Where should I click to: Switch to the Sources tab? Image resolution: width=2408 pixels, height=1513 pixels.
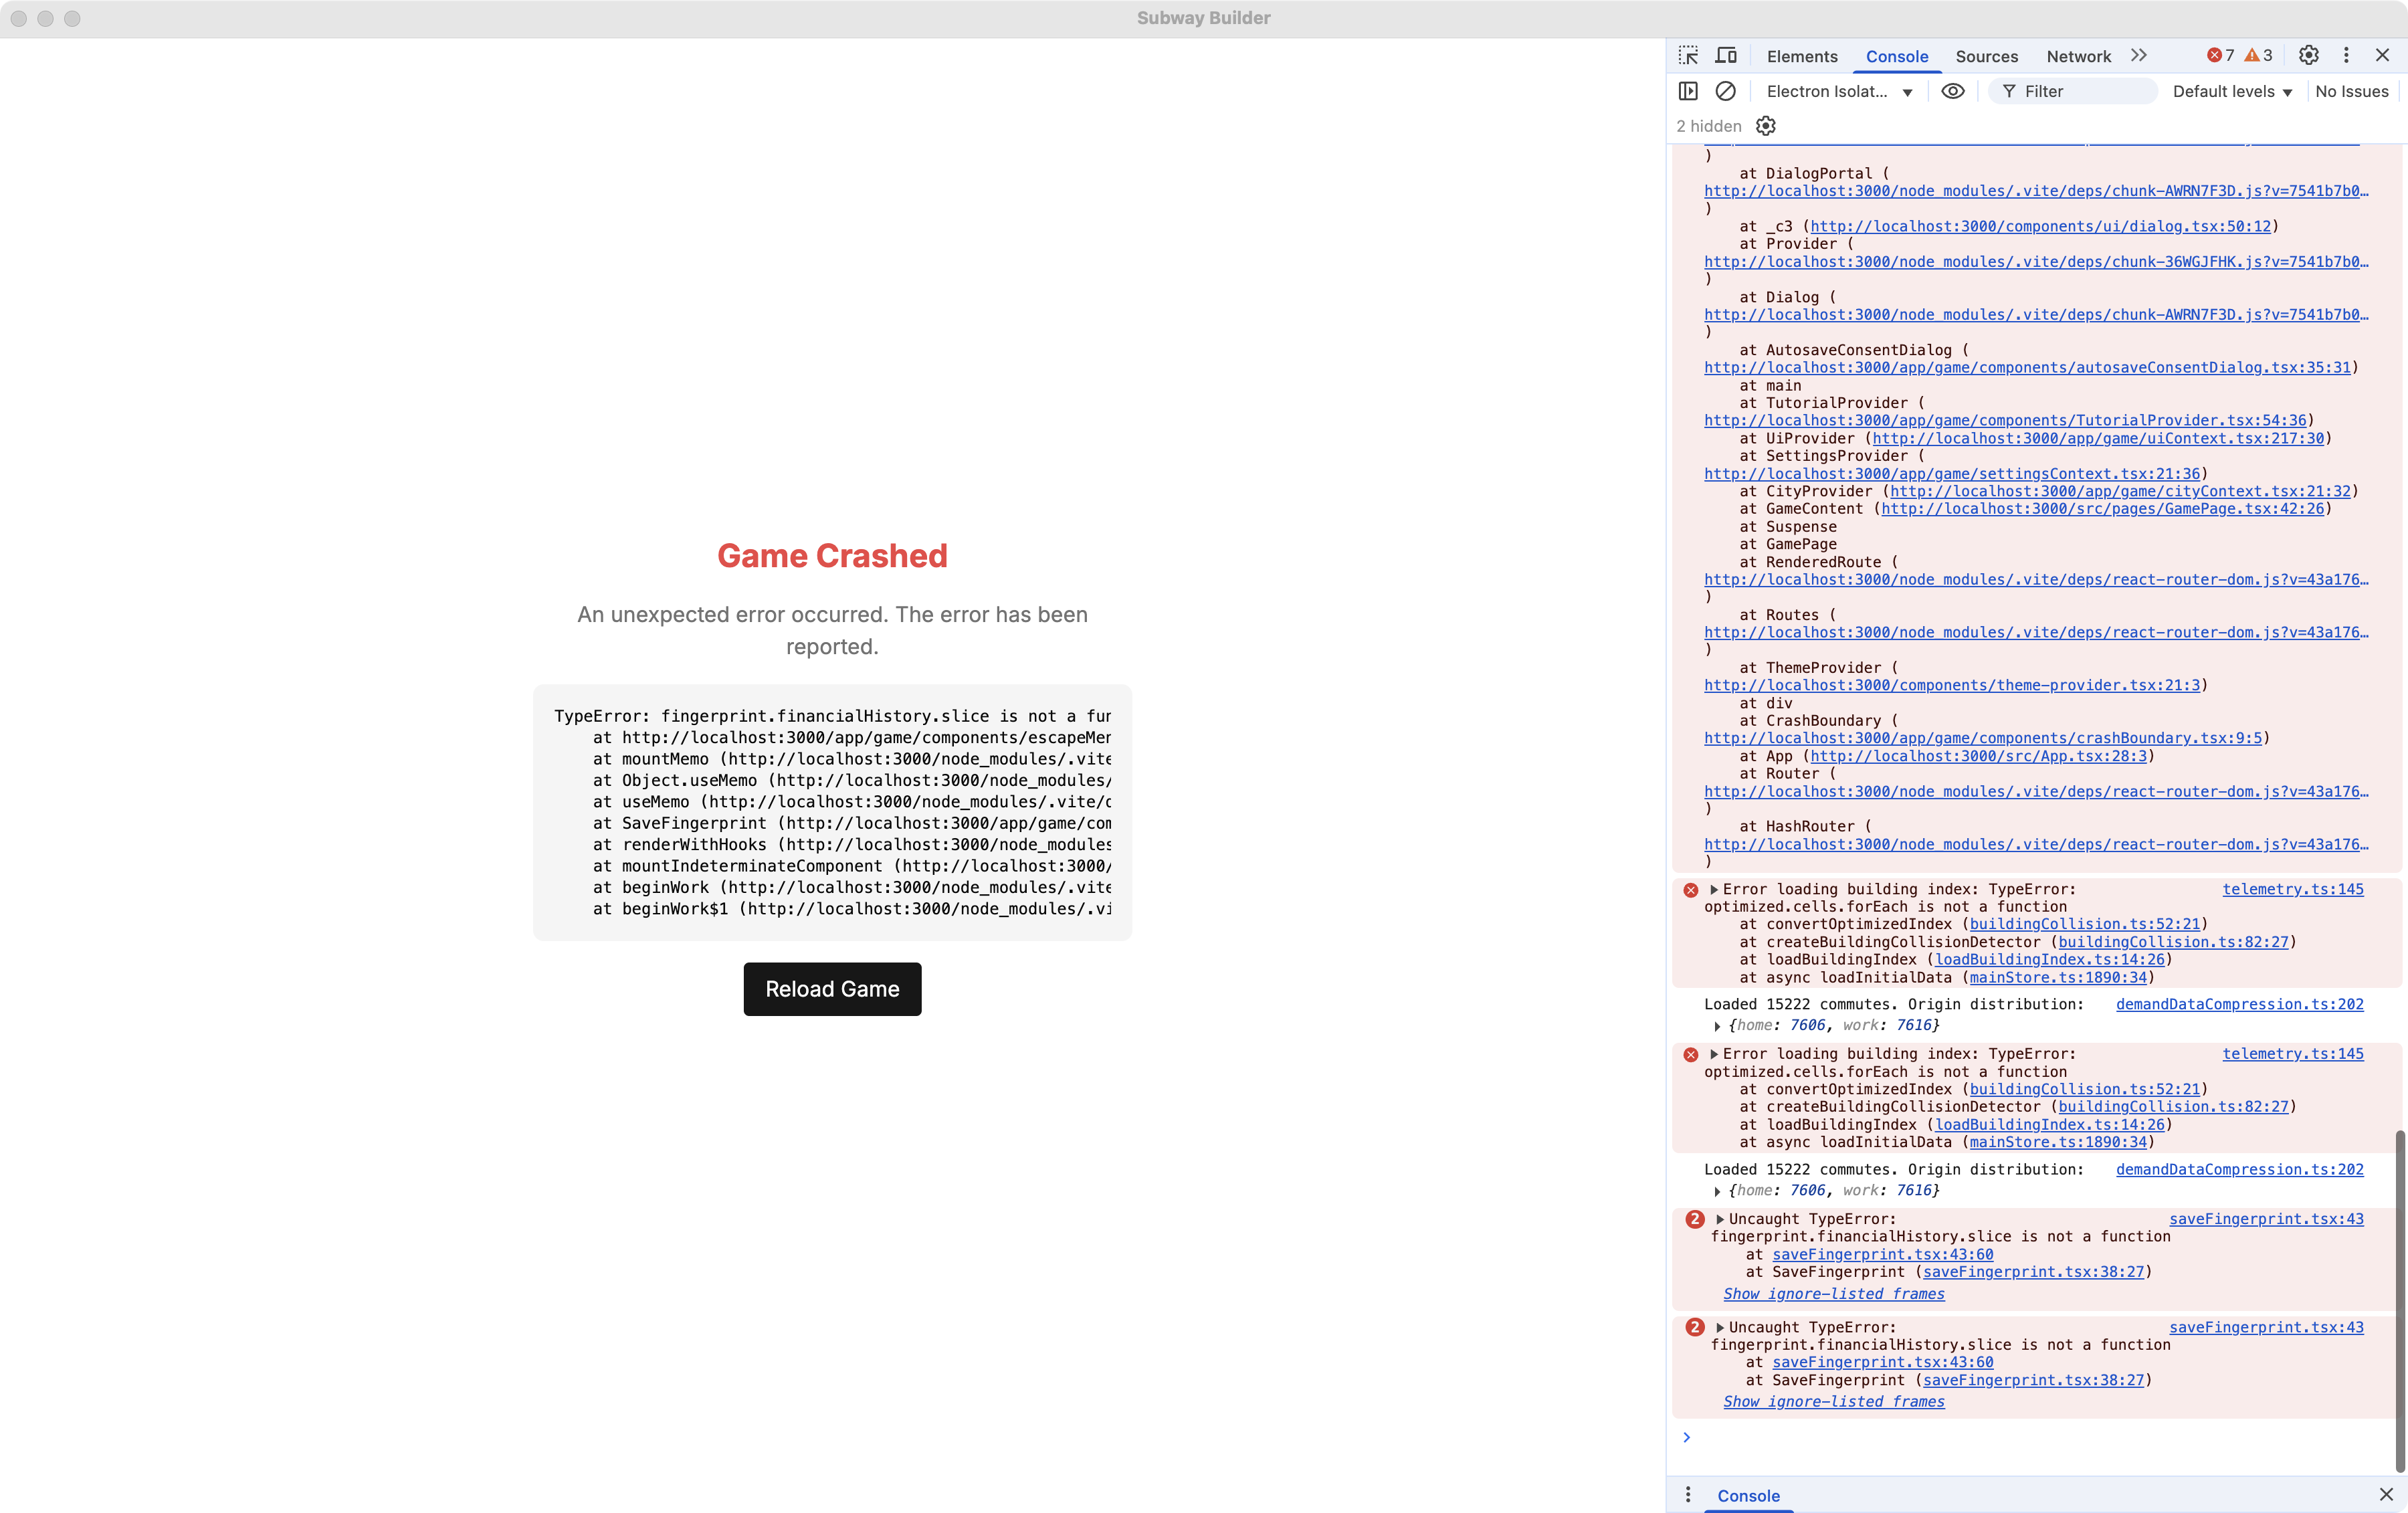point(1987,57)
